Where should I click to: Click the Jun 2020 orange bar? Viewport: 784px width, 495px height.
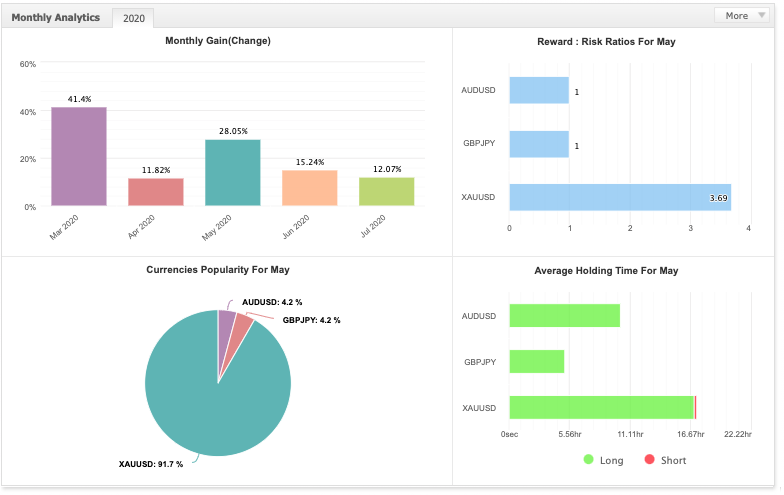[x=310, y=188]
